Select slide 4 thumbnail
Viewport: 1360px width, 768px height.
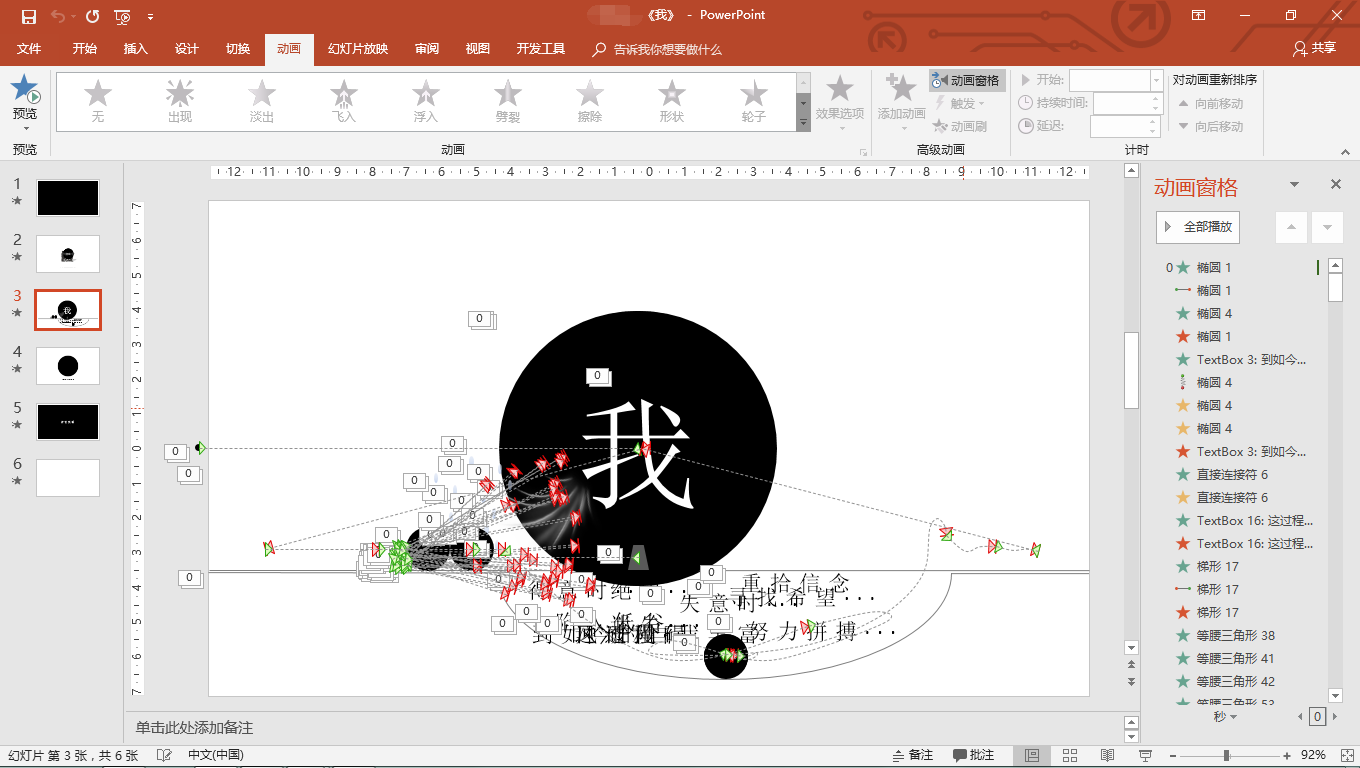click(x=68, y=366)
